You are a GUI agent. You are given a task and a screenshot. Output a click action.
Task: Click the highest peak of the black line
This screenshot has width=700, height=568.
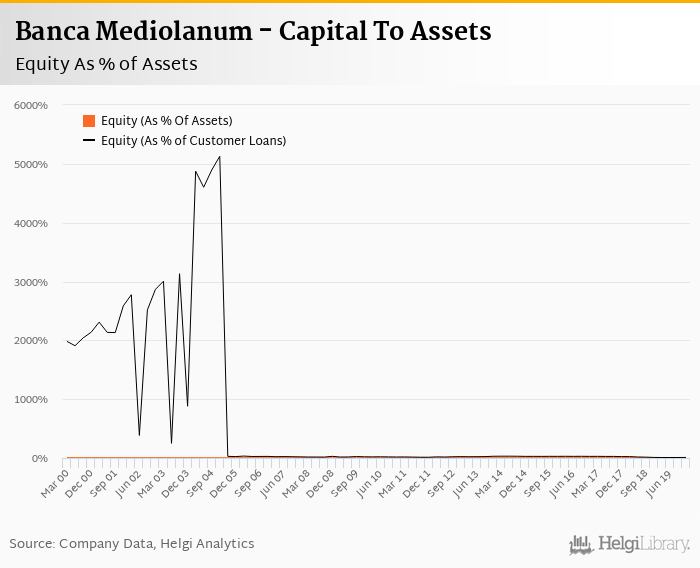(219, 157)
